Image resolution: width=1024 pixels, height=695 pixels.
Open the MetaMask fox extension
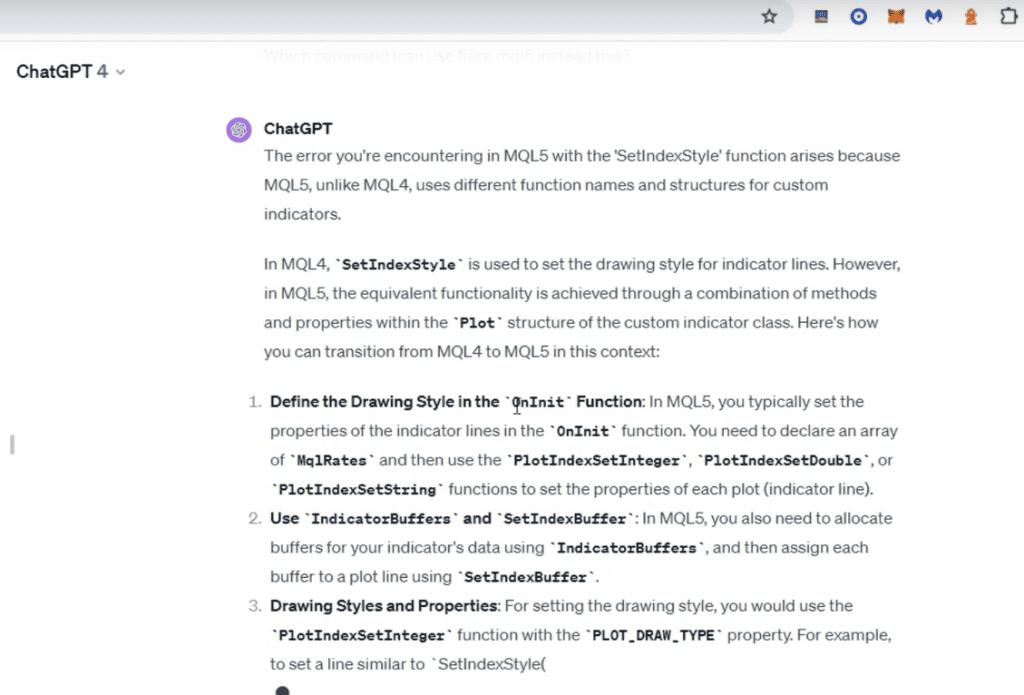[x=896, y=17]
